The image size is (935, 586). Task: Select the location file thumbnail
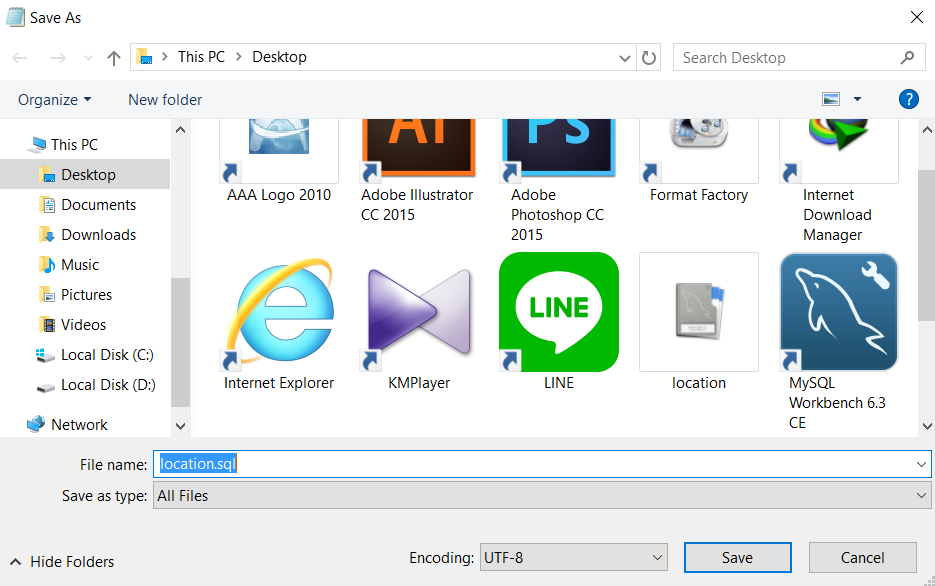699,312
